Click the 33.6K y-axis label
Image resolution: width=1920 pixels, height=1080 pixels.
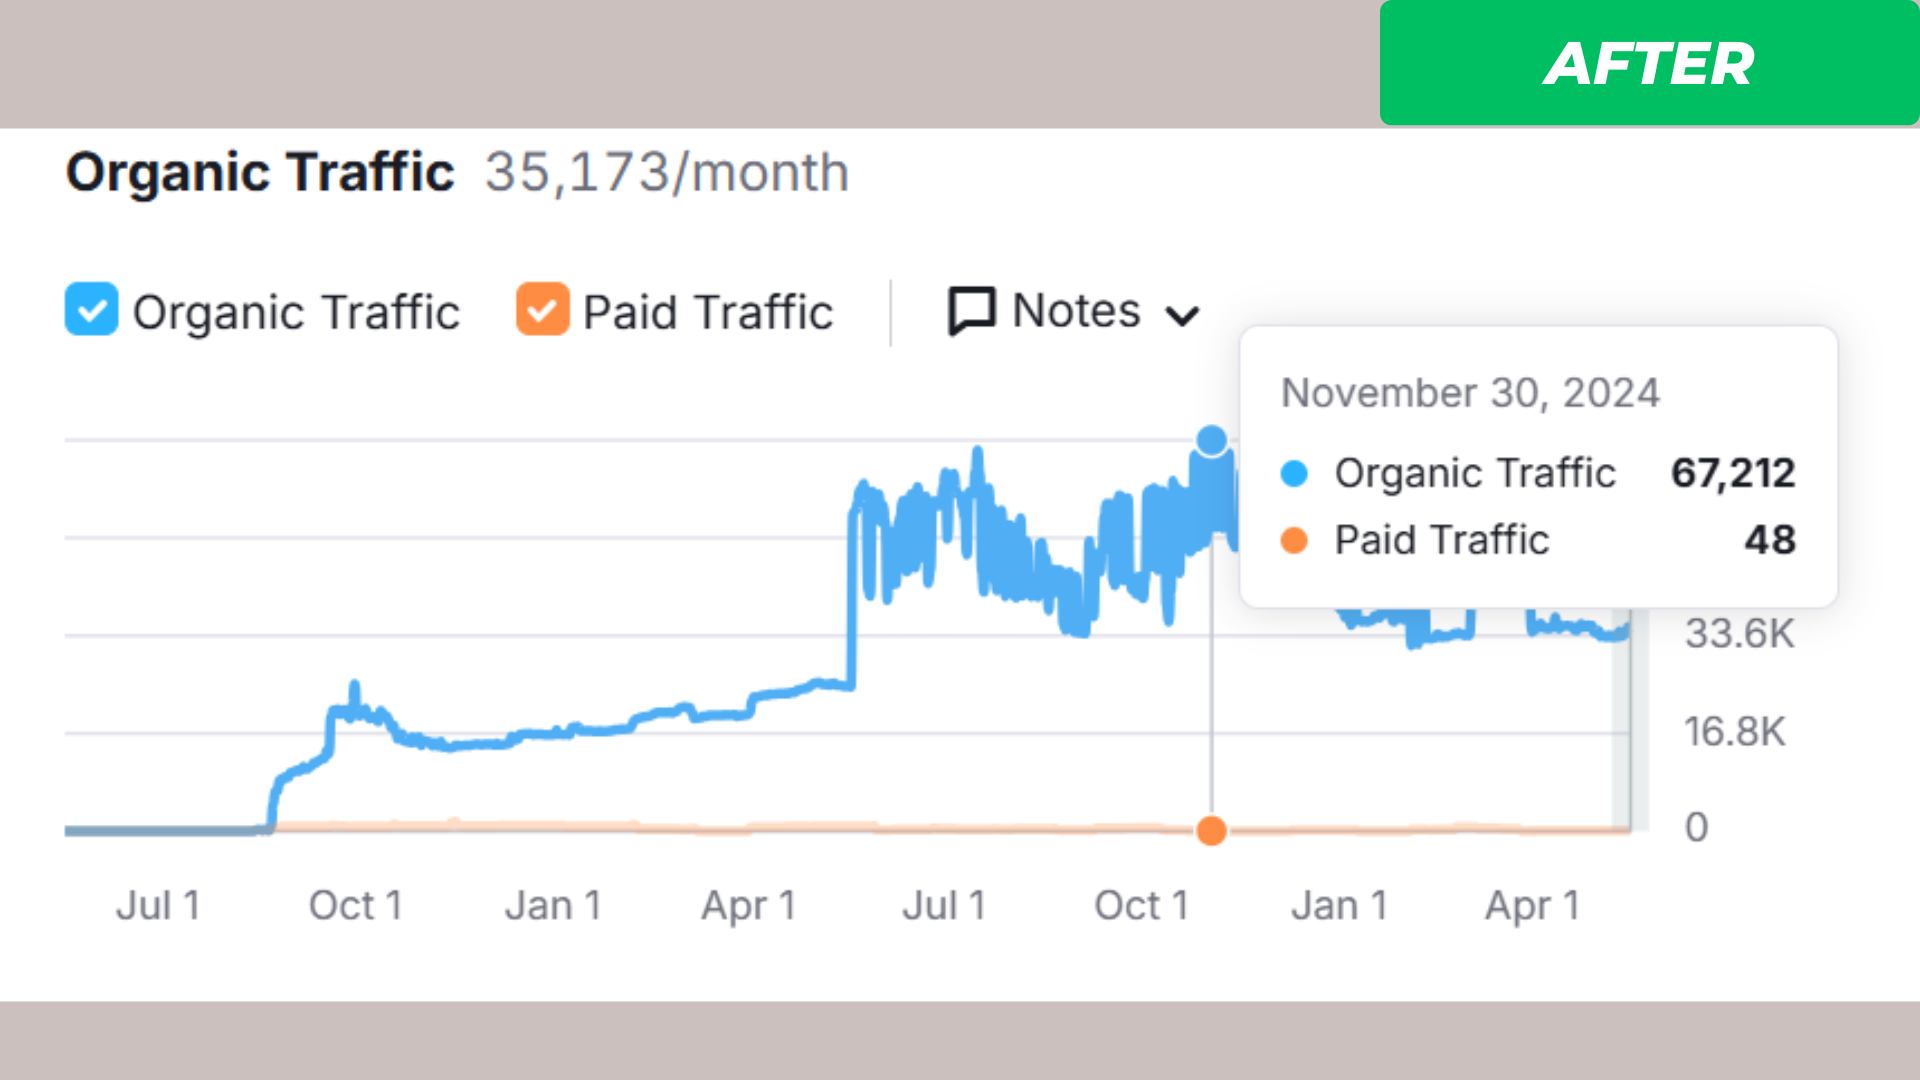(1739, 633)
